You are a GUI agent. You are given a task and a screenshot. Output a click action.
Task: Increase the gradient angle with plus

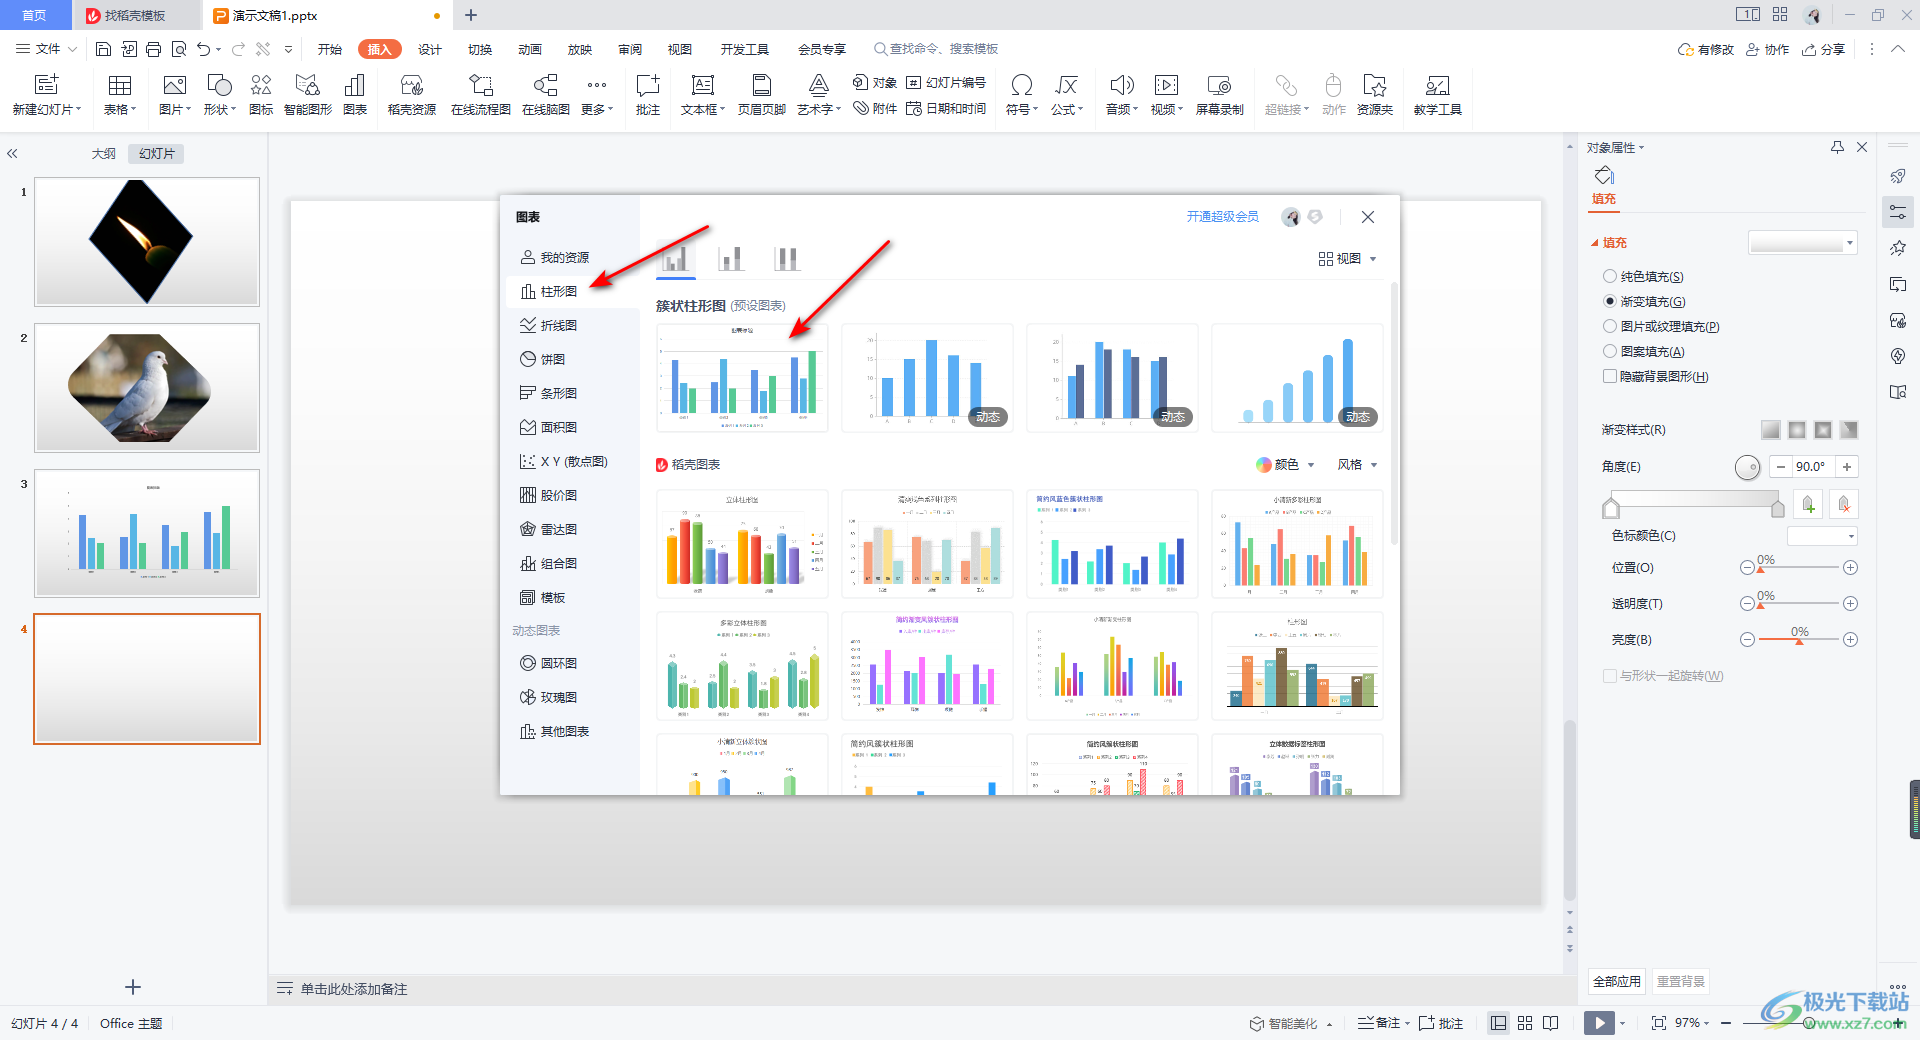point(1847,467)
